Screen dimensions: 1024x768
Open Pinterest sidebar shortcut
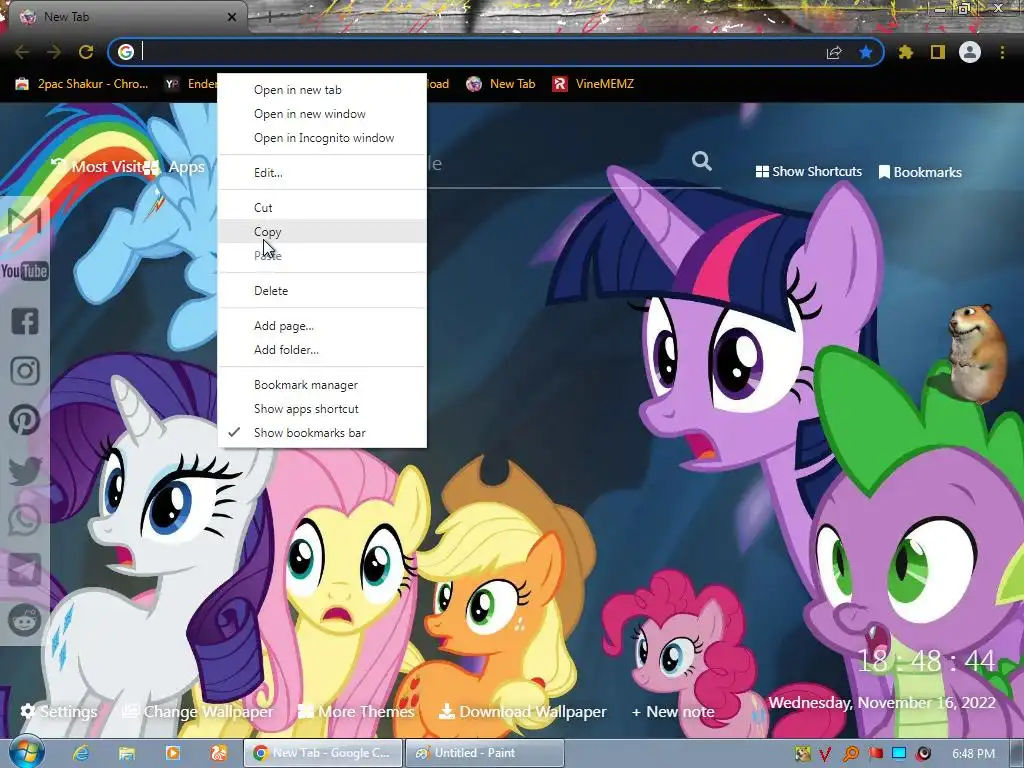click(25, 420)
